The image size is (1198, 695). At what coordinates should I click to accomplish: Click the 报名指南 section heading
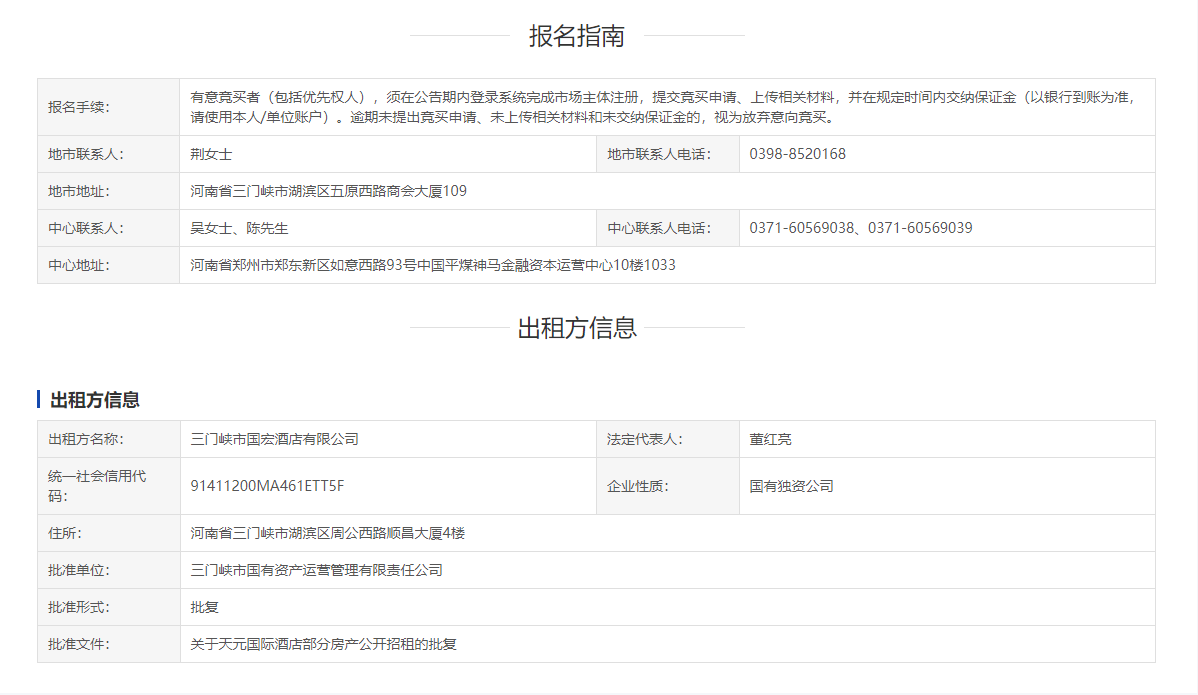[577, 36]
